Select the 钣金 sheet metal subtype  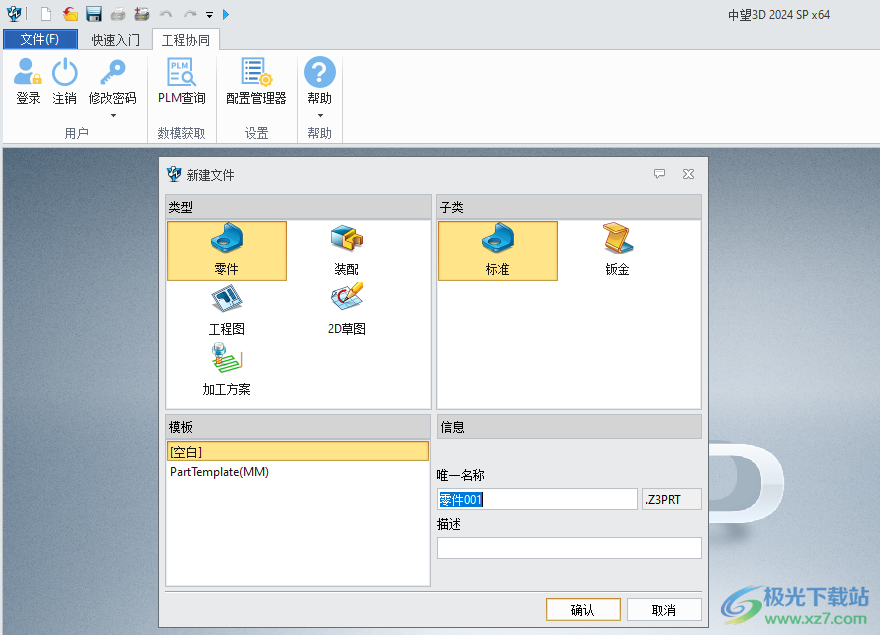click(x=617, y=250)
